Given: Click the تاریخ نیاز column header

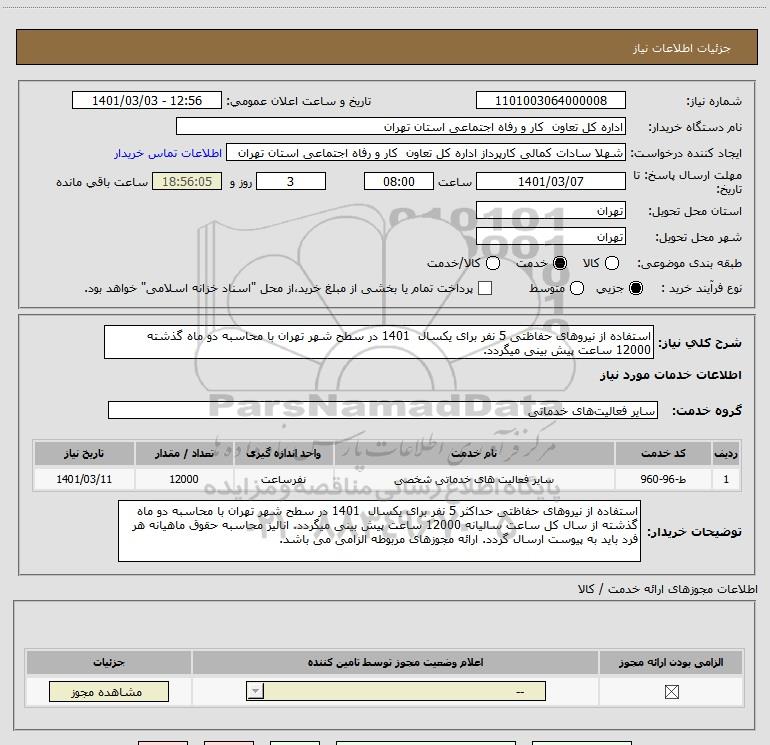Looking at the screenshot, I should tap(84, 453).
